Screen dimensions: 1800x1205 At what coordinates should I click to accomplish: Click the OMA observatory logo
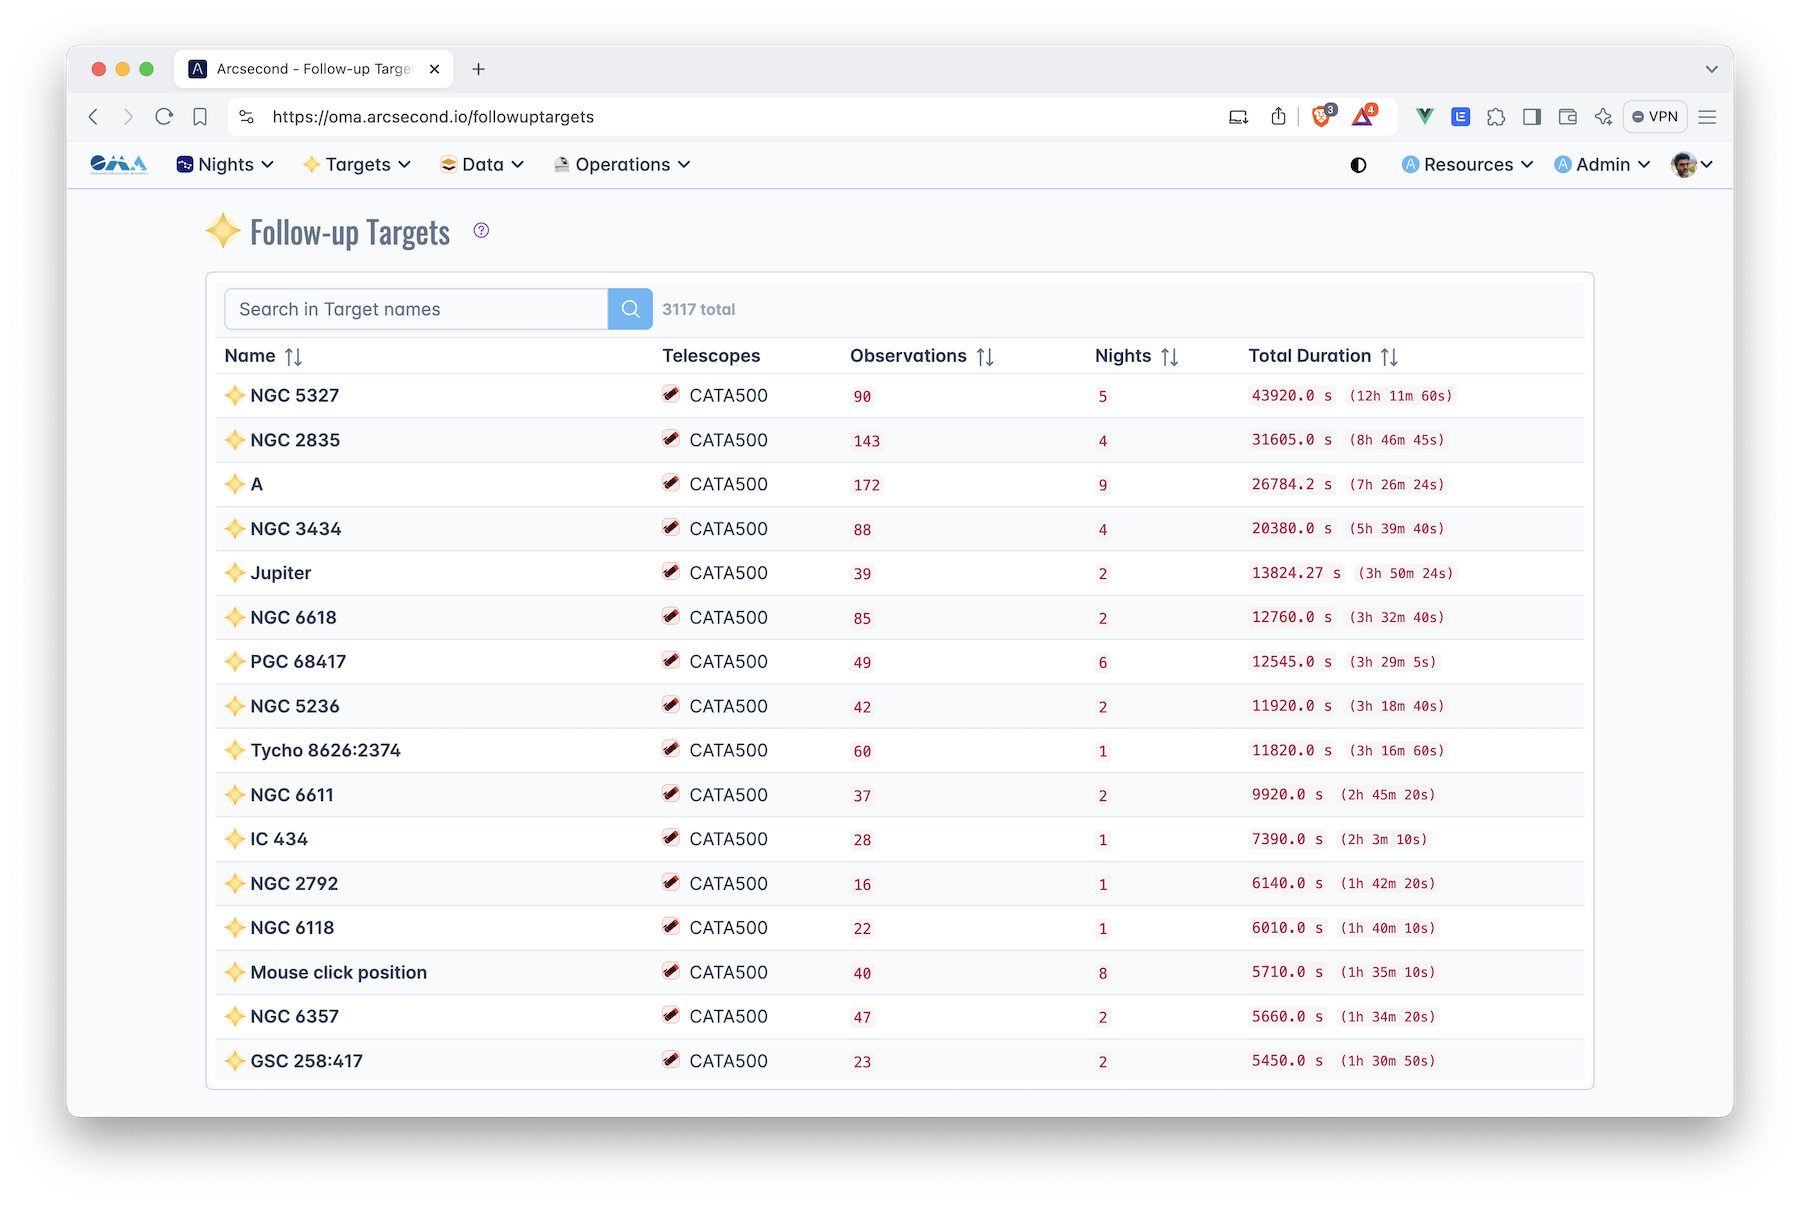(117, 164)
